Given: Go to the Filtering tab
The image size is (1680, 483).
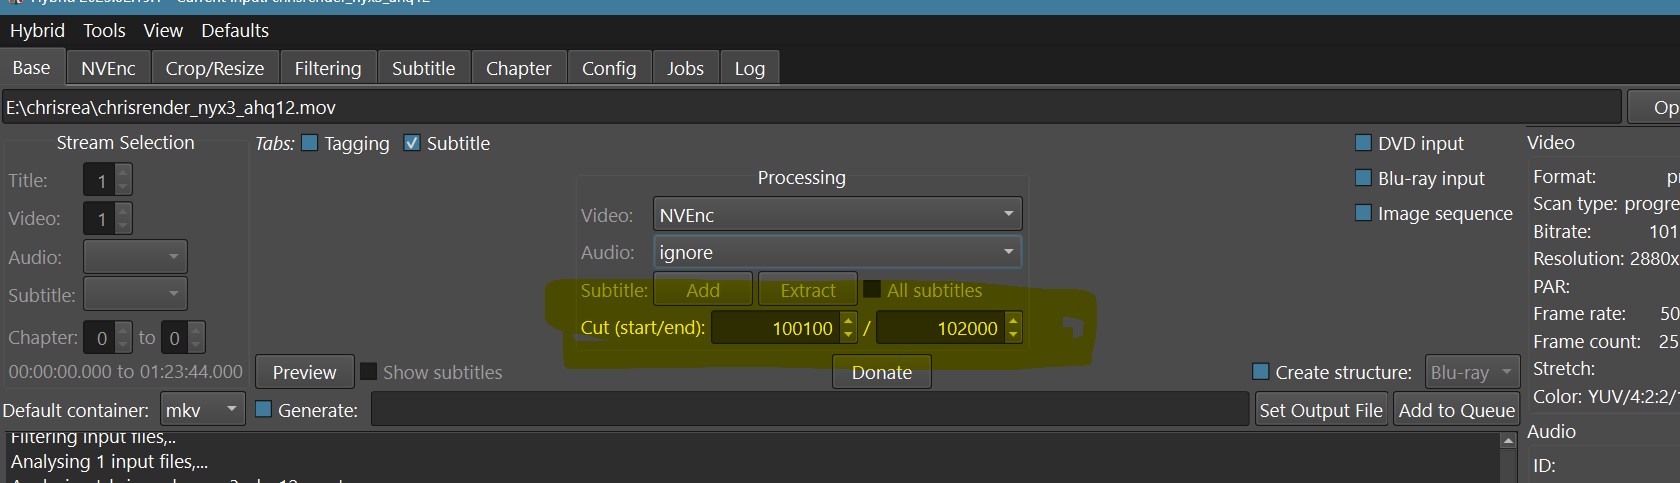Looking at the screenshot, I should pos(327,68).
